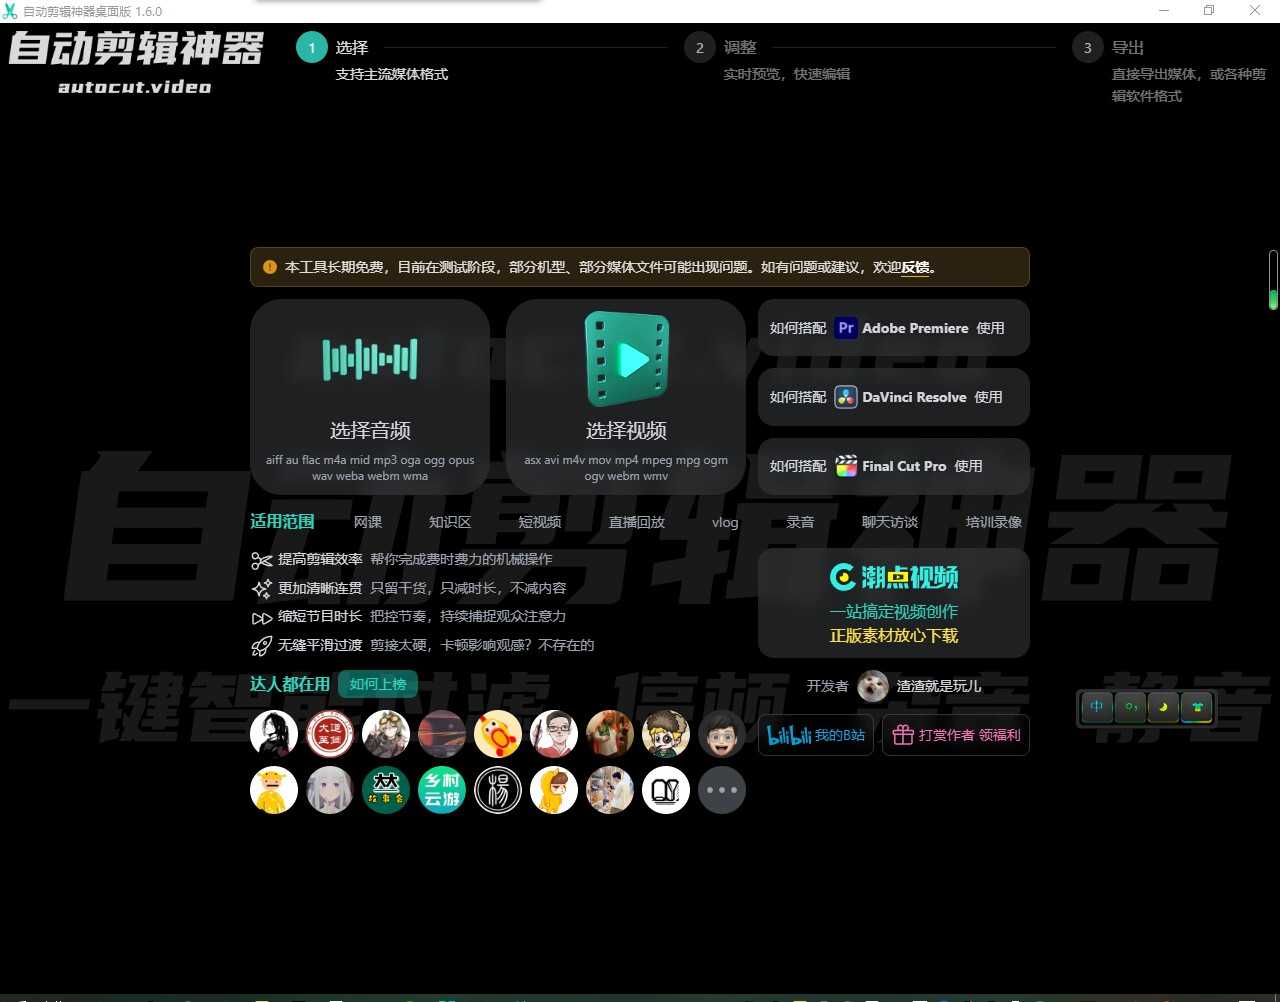Click the audio waveform icon to select audio
1280x1002 pixels.
tap(370, 360)
